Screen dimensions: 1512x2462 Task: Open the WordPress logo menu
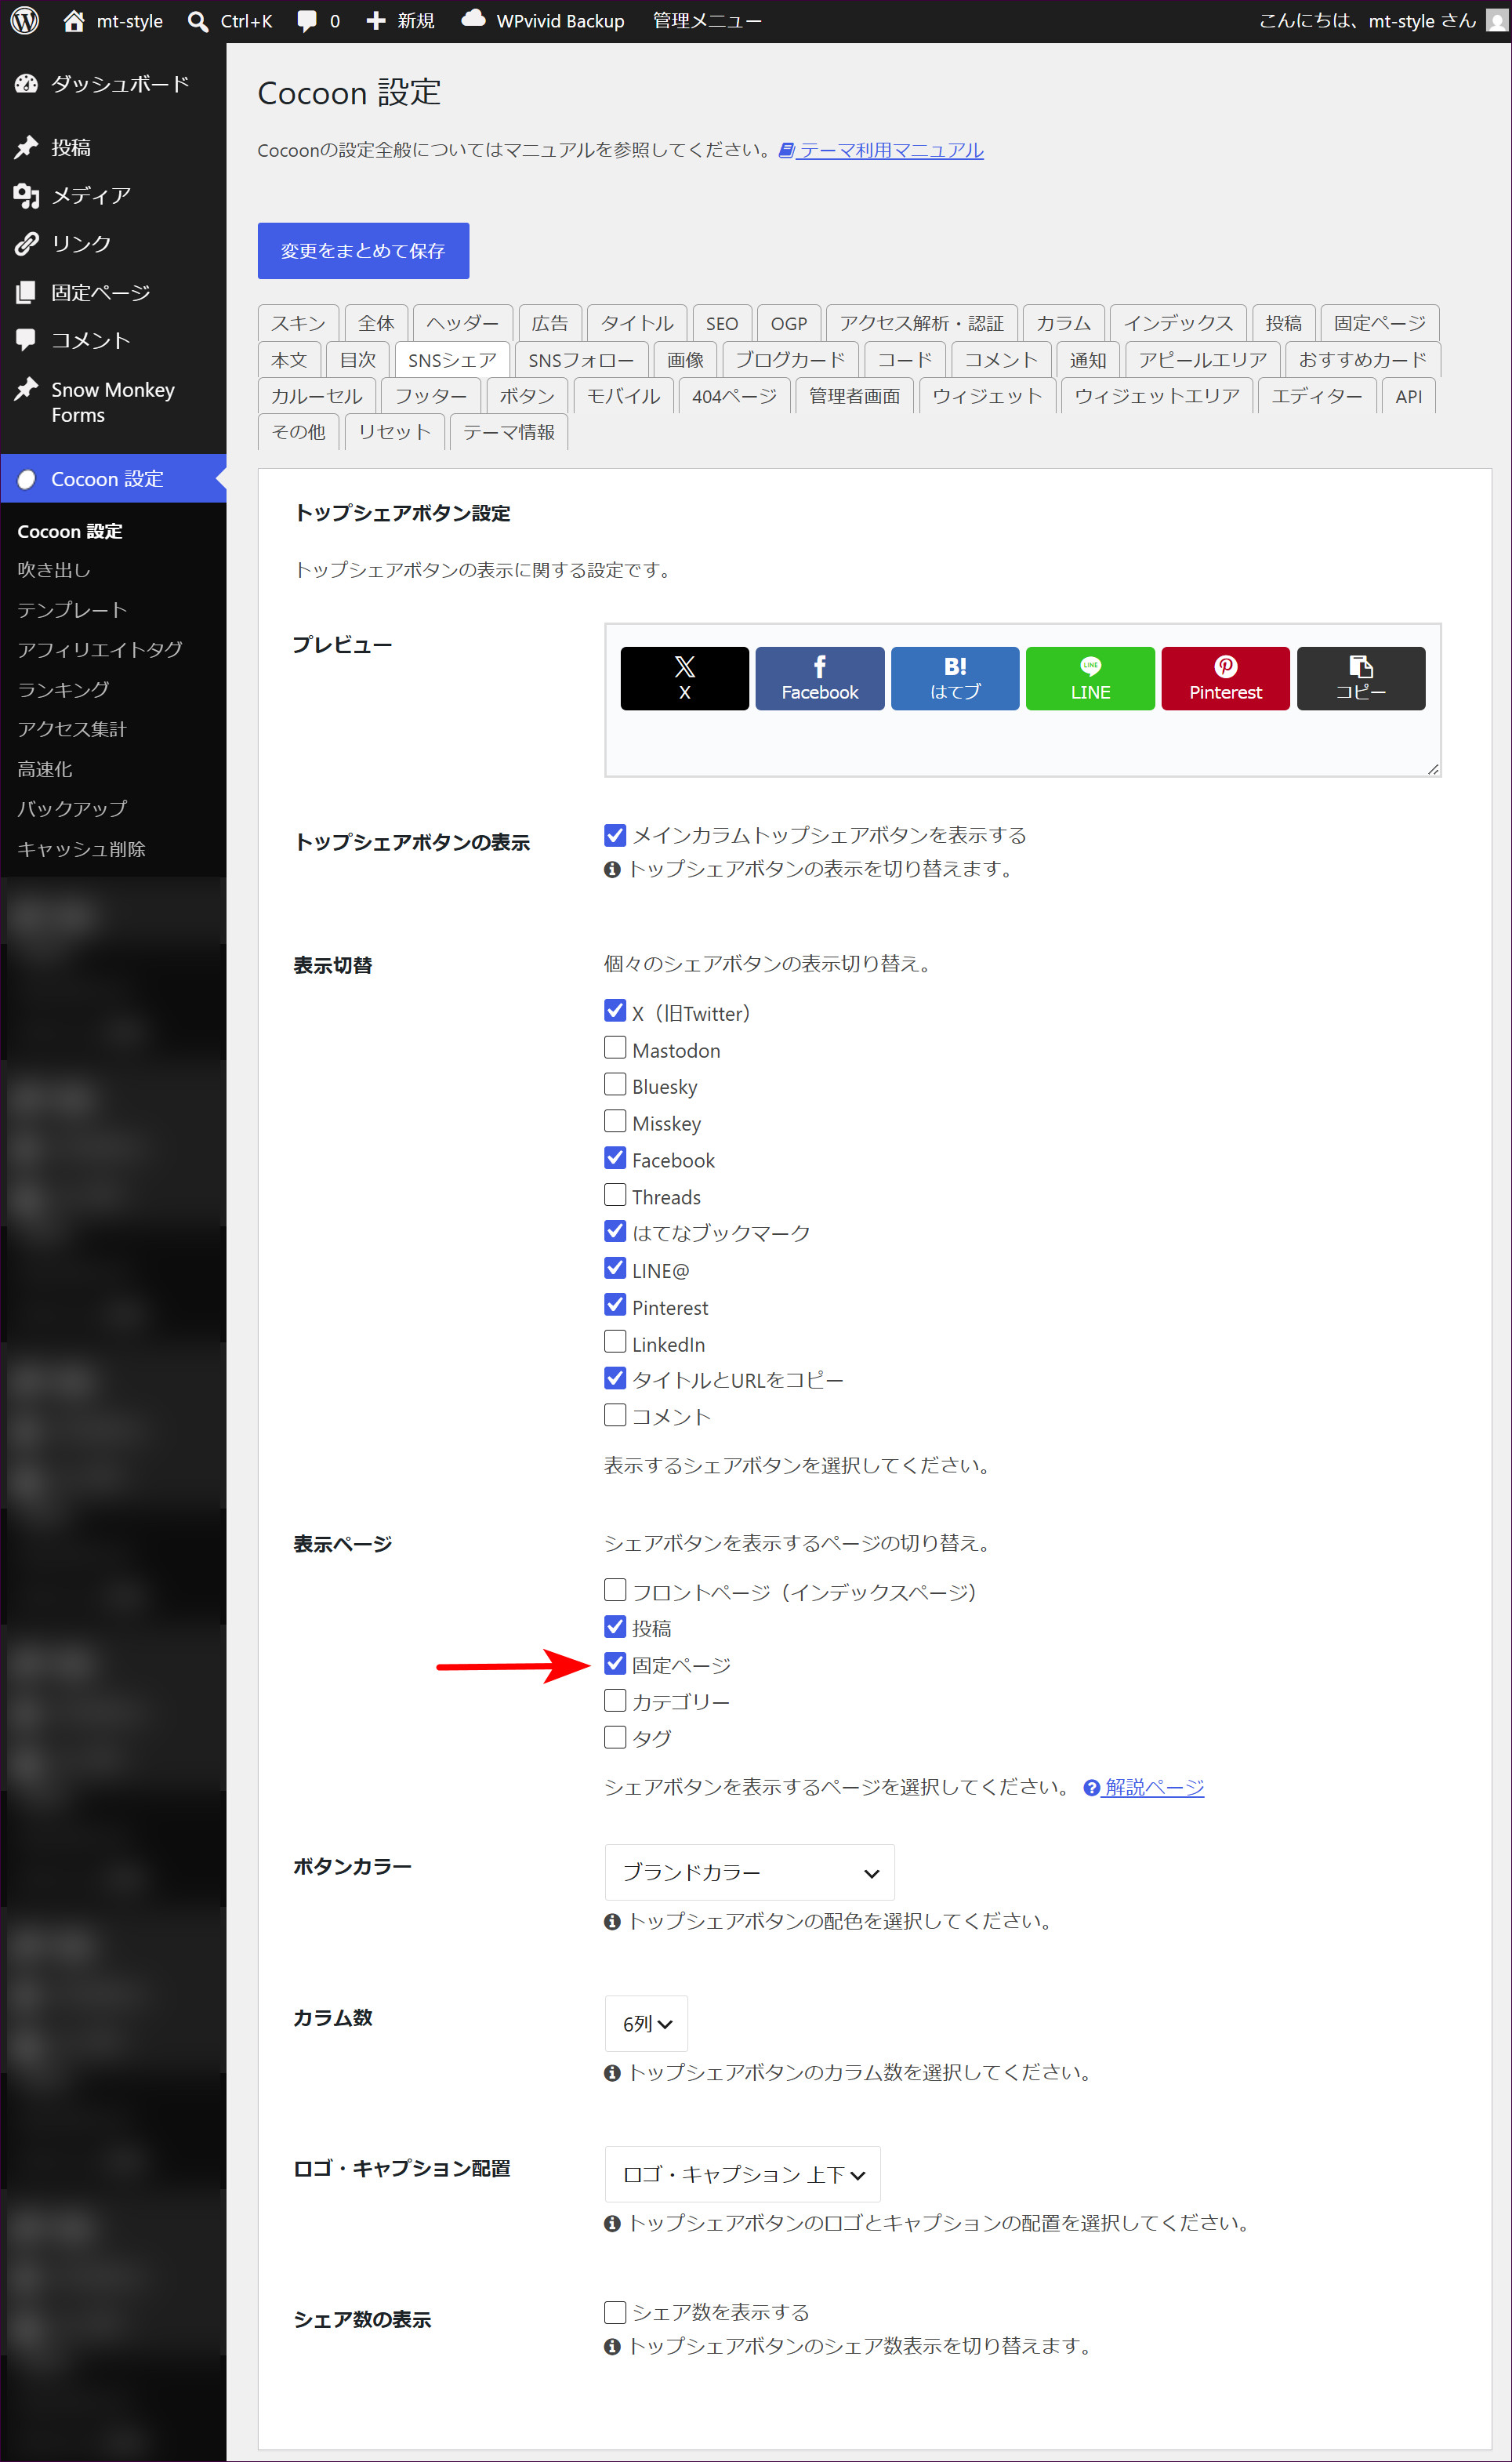coord(24,20)
